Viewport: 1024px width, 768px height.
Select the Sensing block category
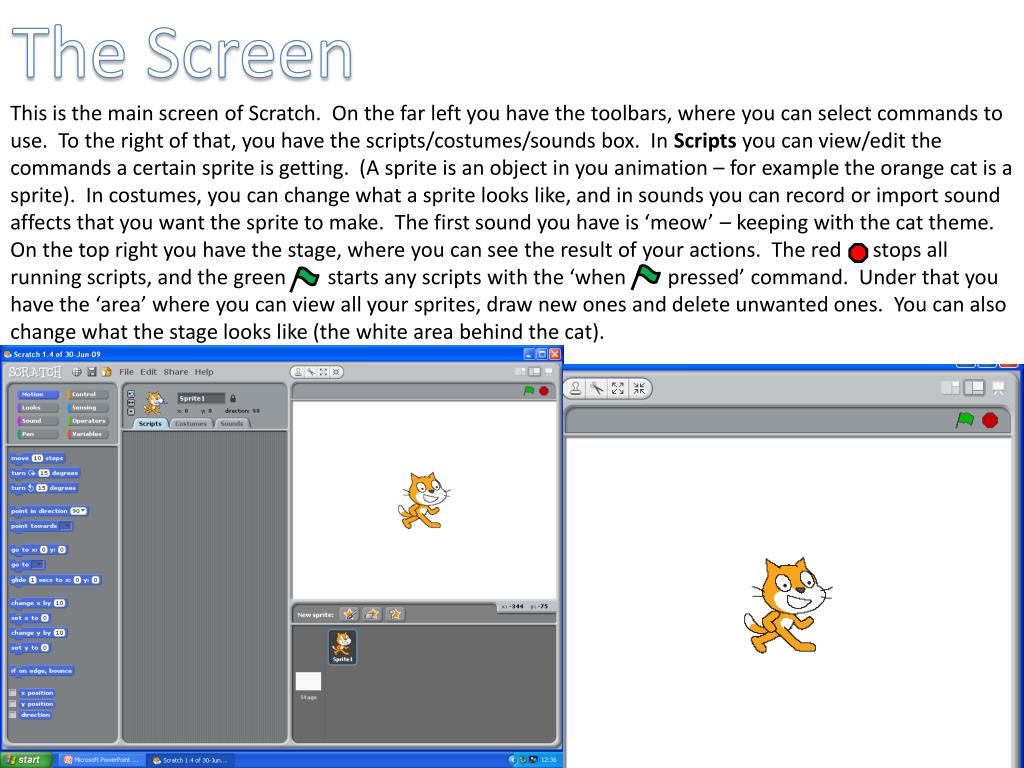88,408
